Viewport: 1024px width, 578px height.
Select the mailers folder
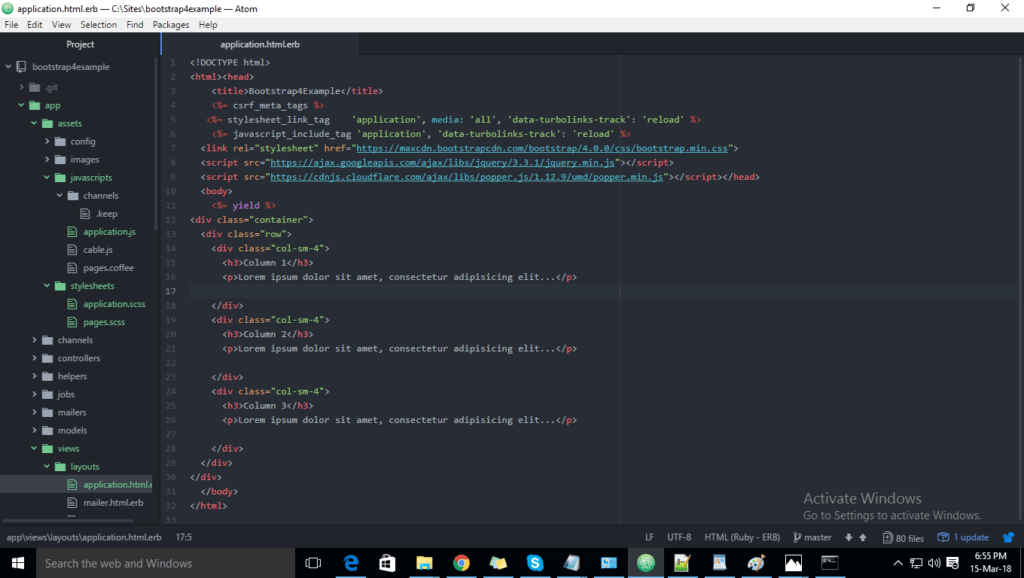72,412
